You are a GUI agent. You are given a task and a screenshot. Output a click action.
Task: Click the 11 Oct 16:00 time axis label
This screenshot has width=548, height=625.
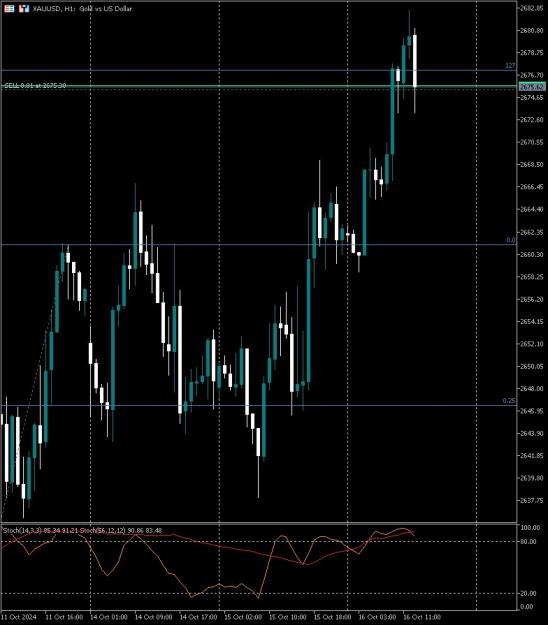click(64, 617)
